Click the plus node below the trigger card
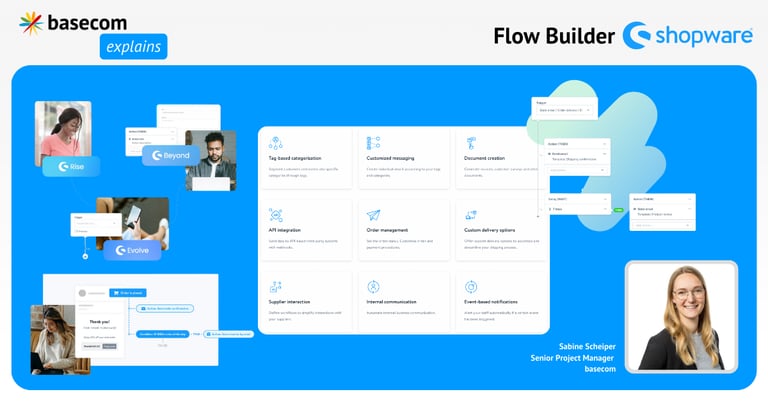 pos(85,256)
